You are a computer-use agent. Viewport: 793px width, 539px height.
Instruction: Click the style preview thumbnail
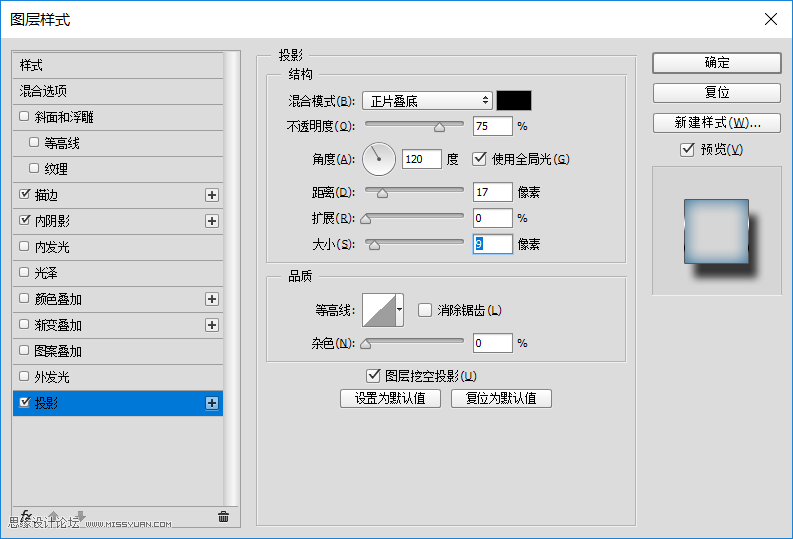[x=717, y=231]
